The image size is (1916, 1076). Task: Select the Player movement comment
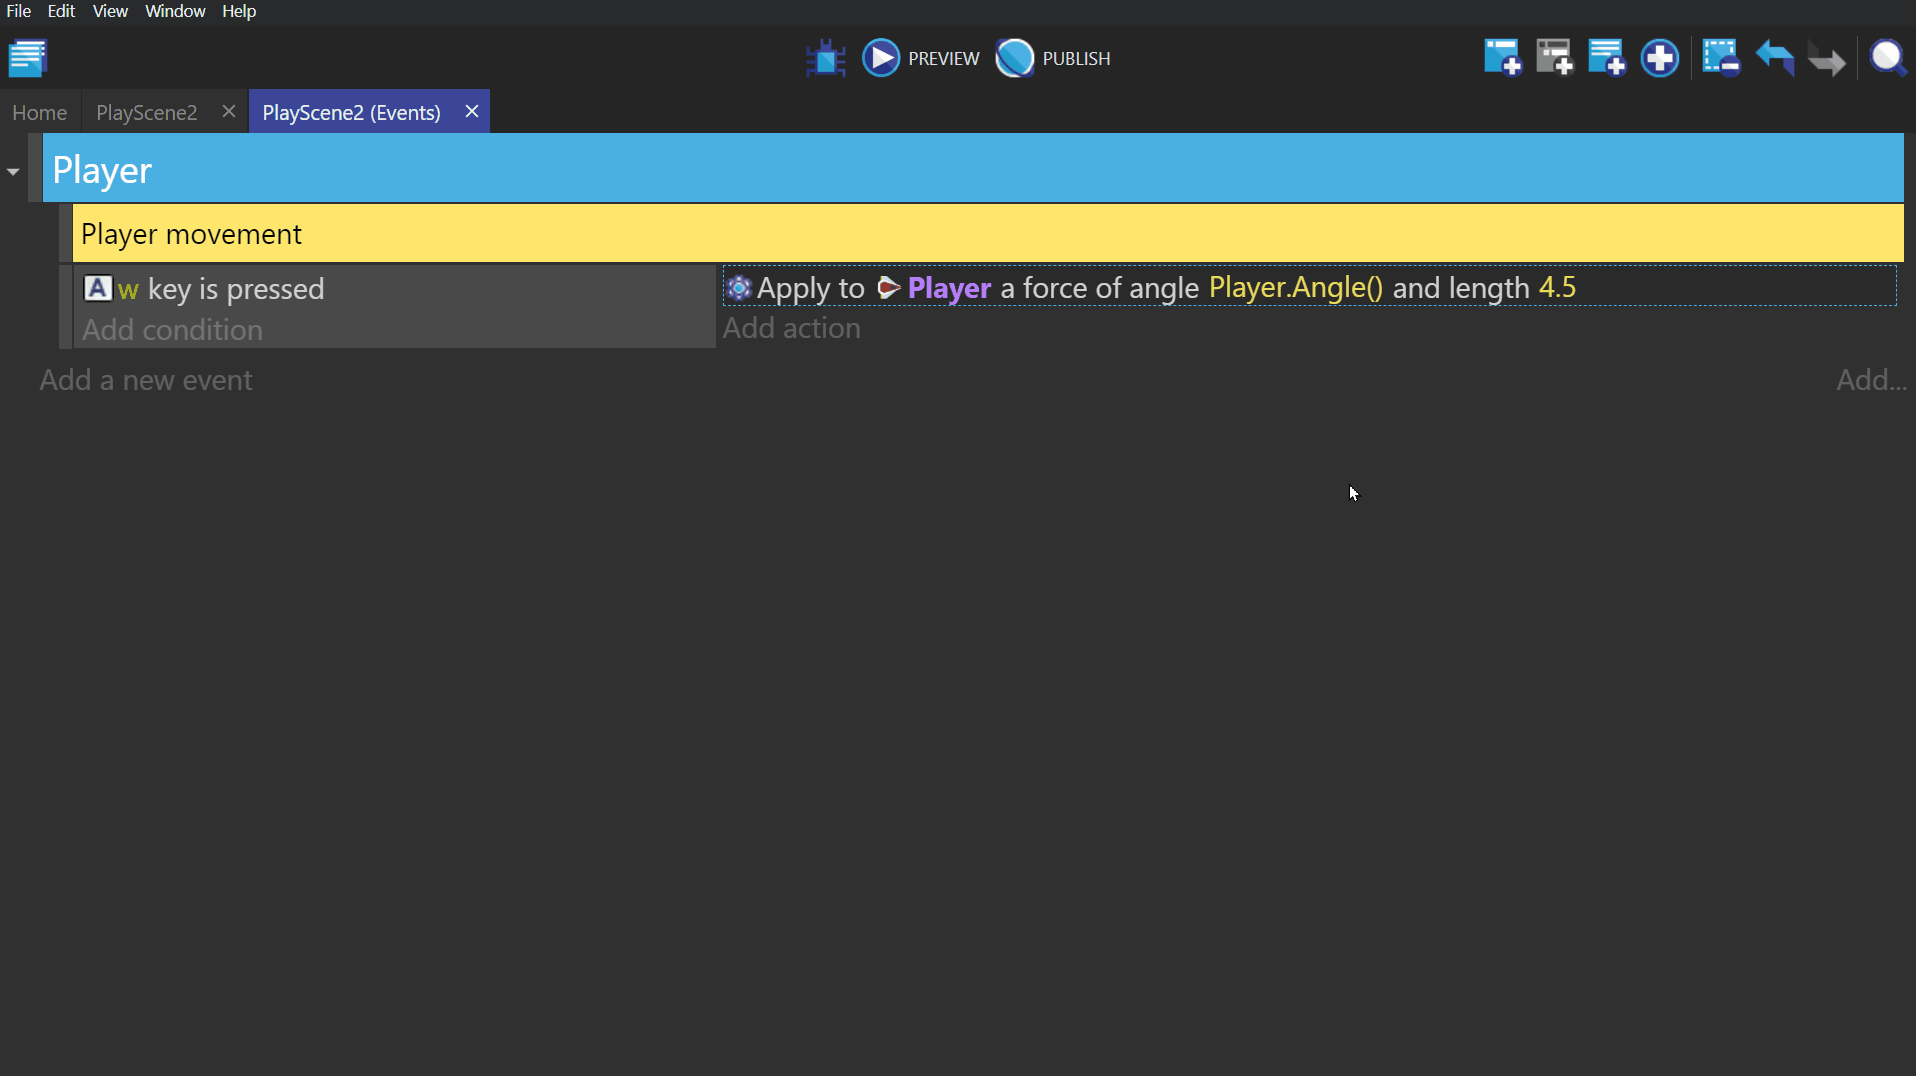point(190,234)
